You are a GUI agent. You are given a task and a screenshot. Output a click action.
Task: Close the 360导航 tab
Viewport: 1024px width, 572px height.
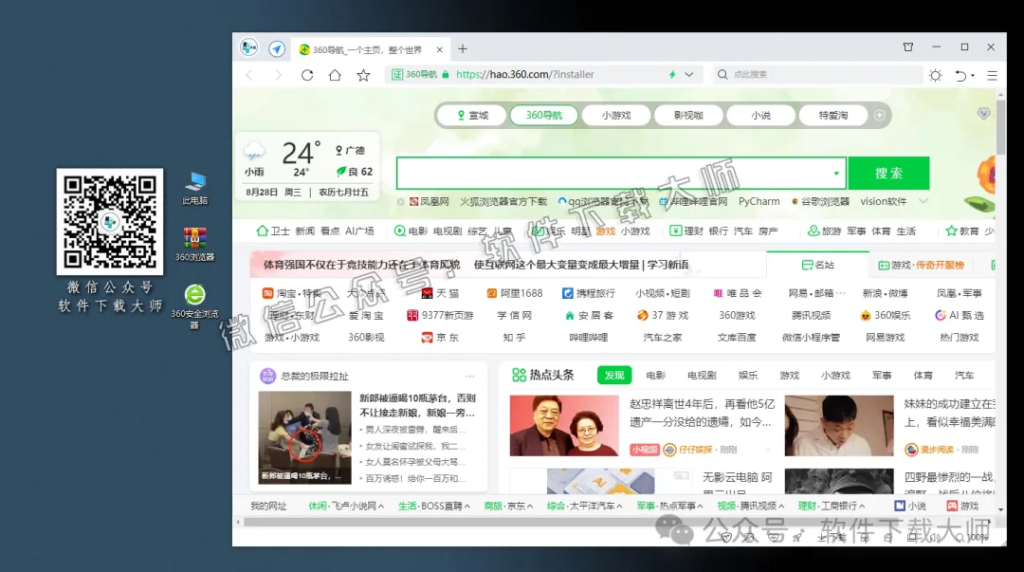[440, 50]
